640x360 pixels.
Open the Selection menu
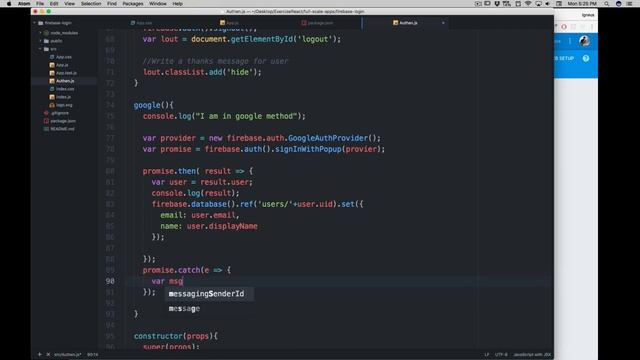[91, 4]
